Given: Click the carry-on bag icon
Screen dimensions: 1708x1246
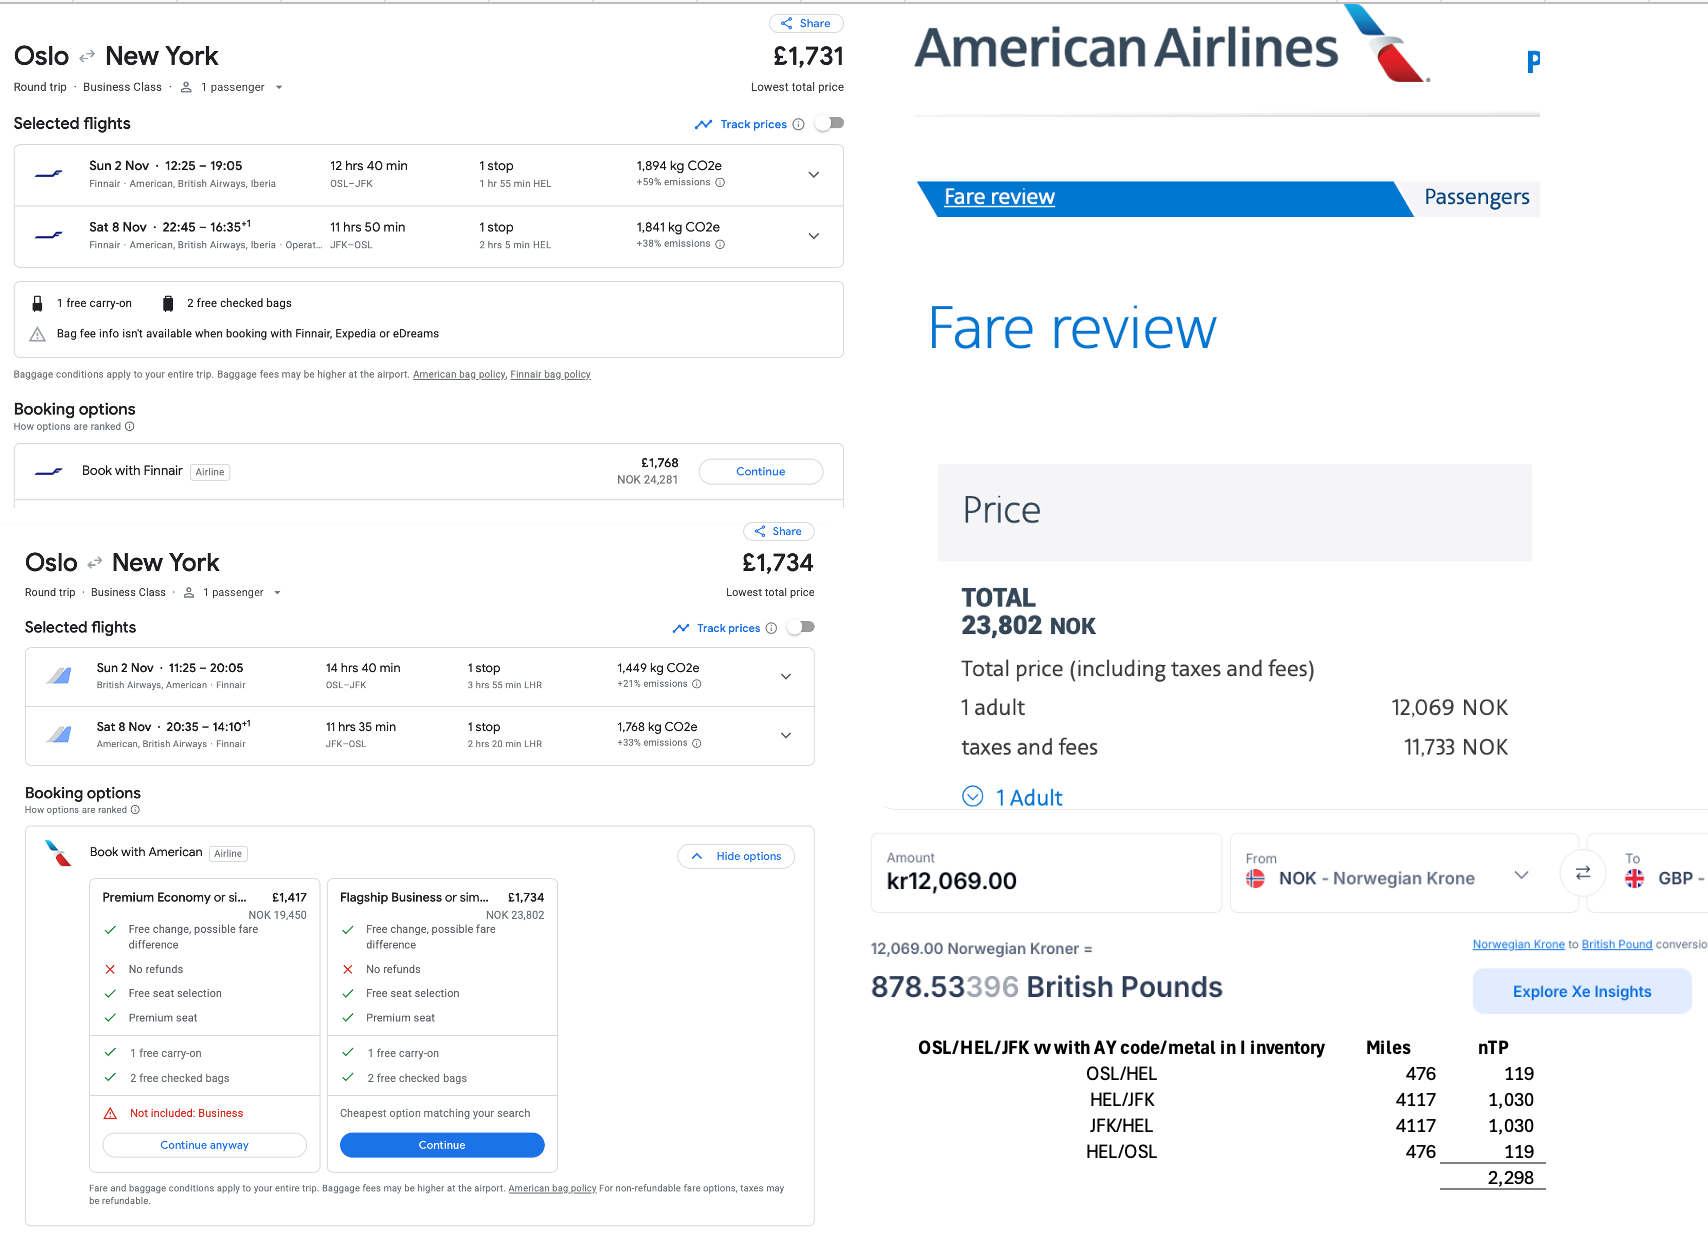Looking at the screenshot, I should pos(38,302).
